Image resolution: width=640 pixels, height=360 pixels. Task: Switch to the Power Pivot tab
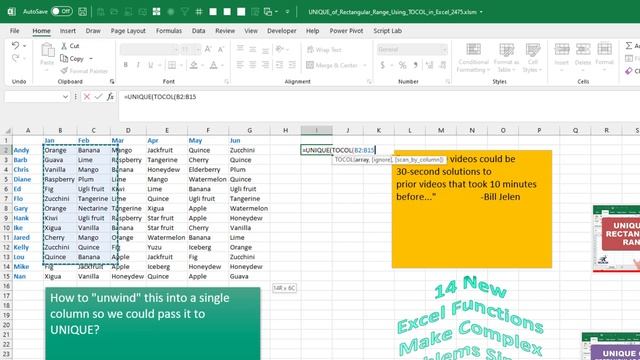(x=346, y=31)
